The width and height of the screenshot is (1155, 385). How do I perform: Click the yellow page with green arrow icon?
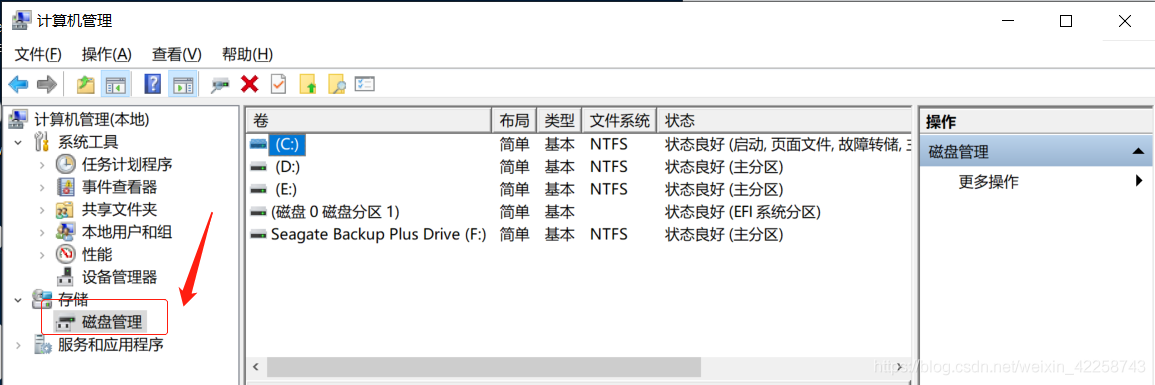point(308,85)
